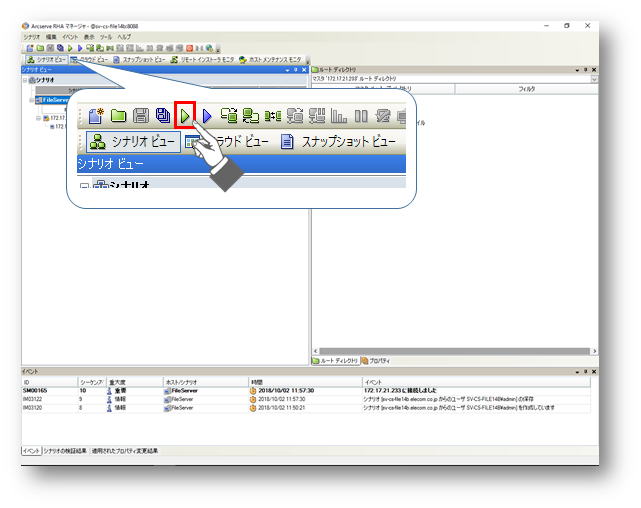
Task: Pin the シナリオ ビュー pane
Action: tap(296, 70)
